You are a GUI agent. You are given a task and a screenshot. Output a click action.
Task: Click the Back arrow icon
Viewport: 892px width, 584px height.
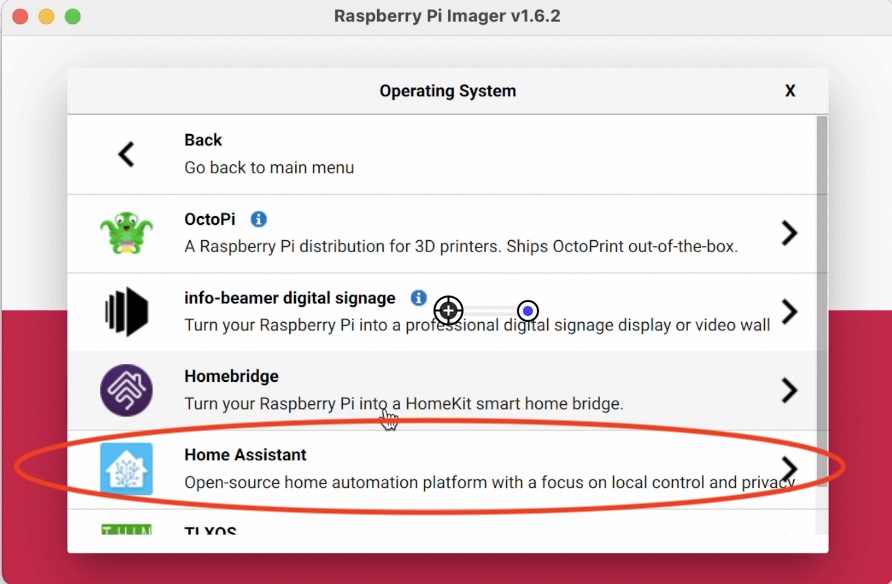point(126,154)
